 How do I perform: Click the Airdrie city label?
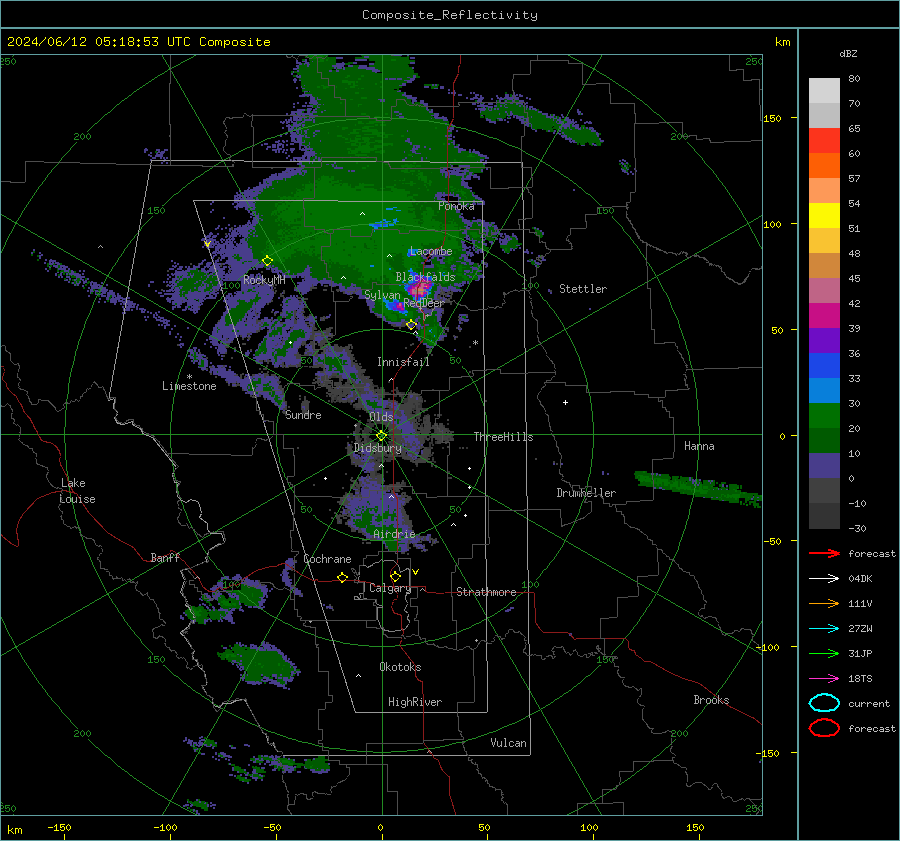tap(394, 534)
